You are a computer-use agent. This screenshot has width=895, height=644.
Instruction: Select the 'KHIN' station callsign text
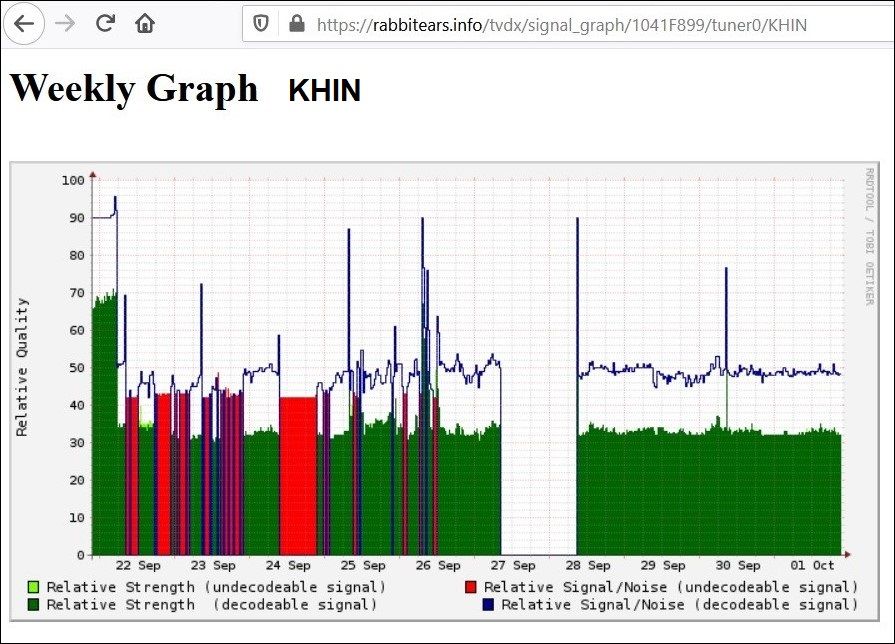[x=325, y=90]
